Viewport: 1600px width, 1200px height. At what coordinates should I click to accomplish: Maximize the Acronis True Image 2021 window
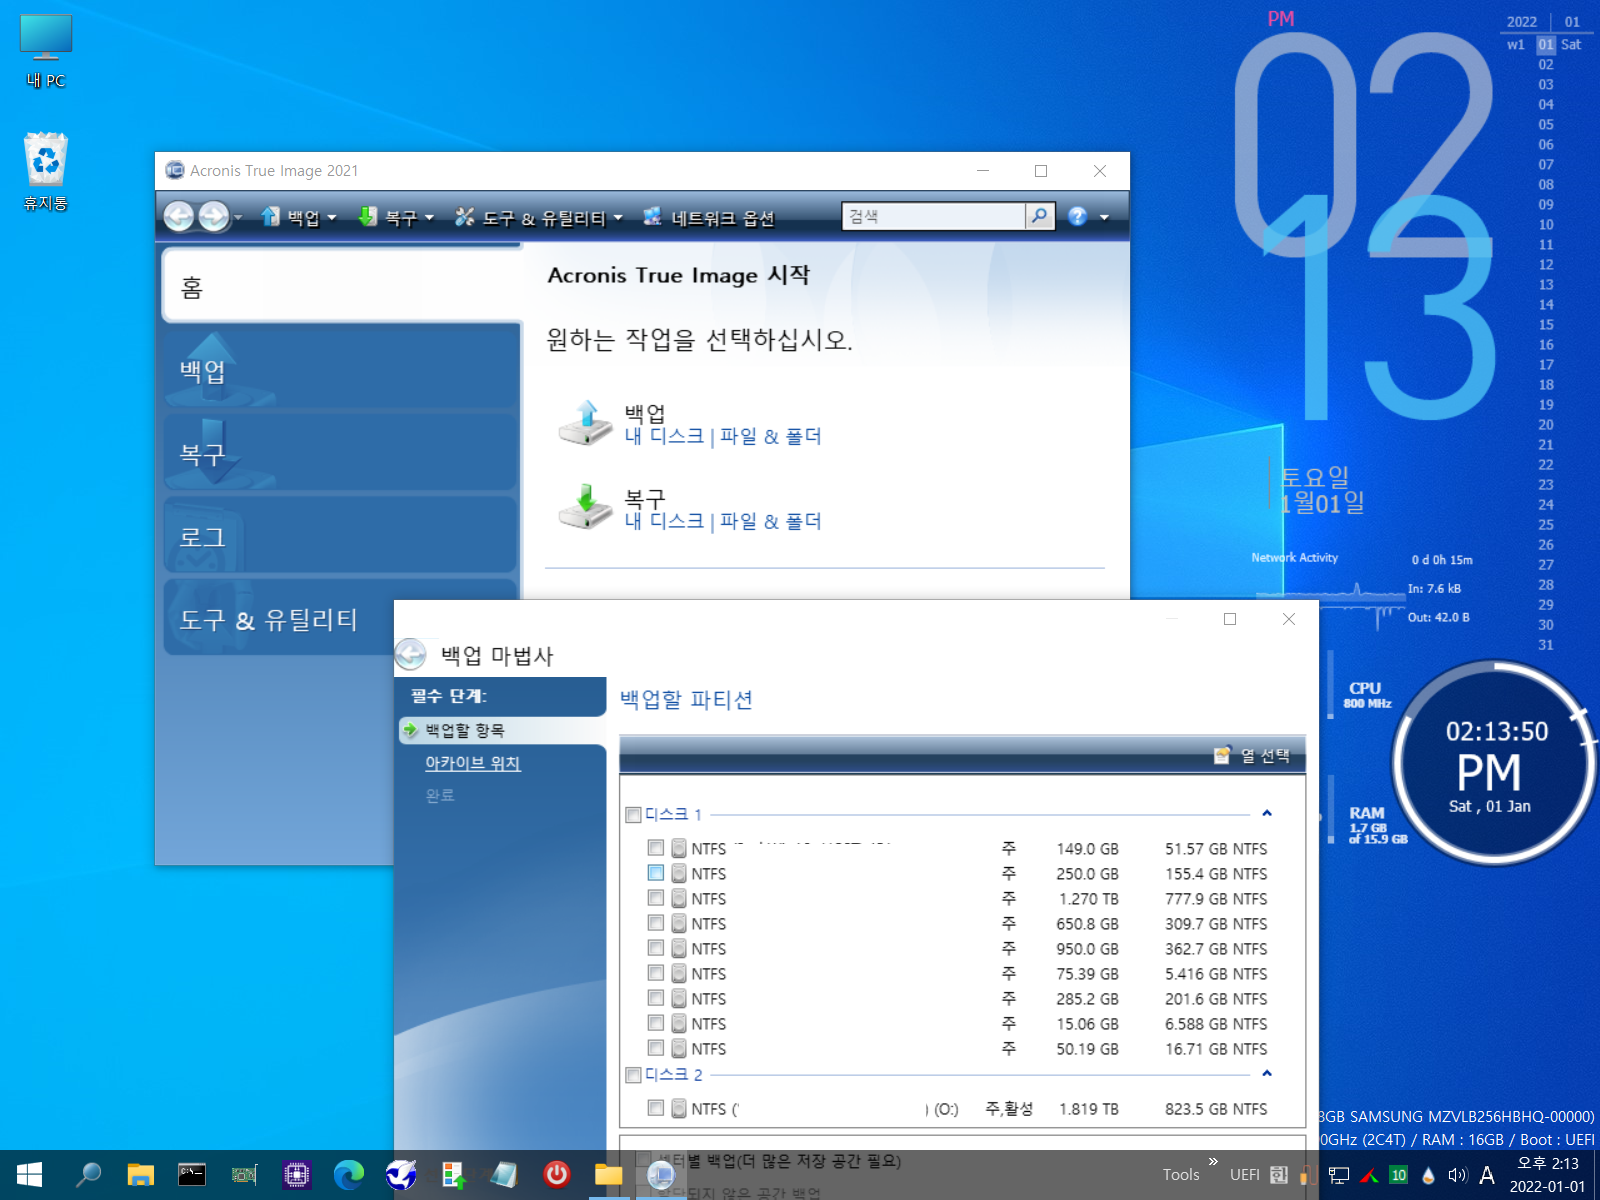1041,171
